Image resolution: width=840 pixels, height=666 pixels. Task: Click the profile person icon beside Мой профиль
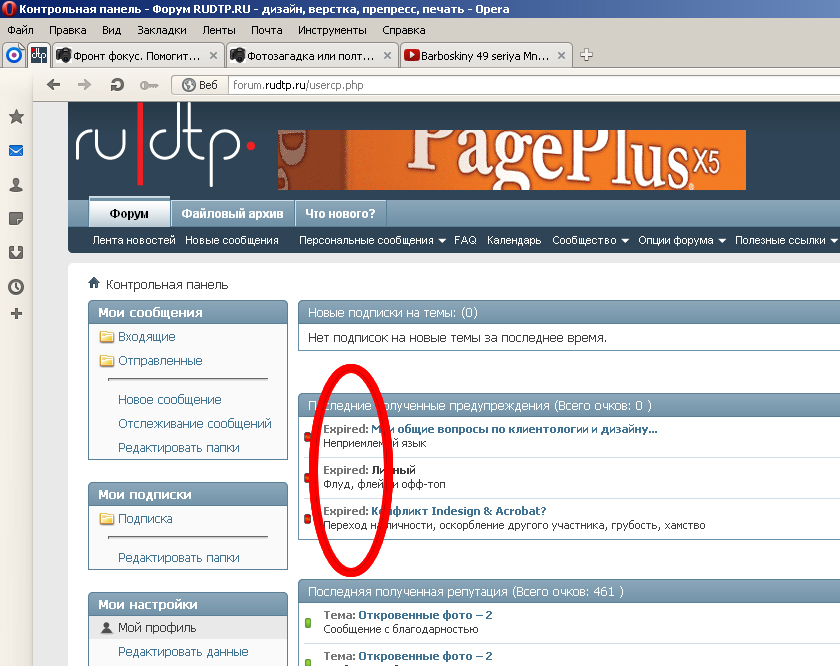tap(107, 627)
